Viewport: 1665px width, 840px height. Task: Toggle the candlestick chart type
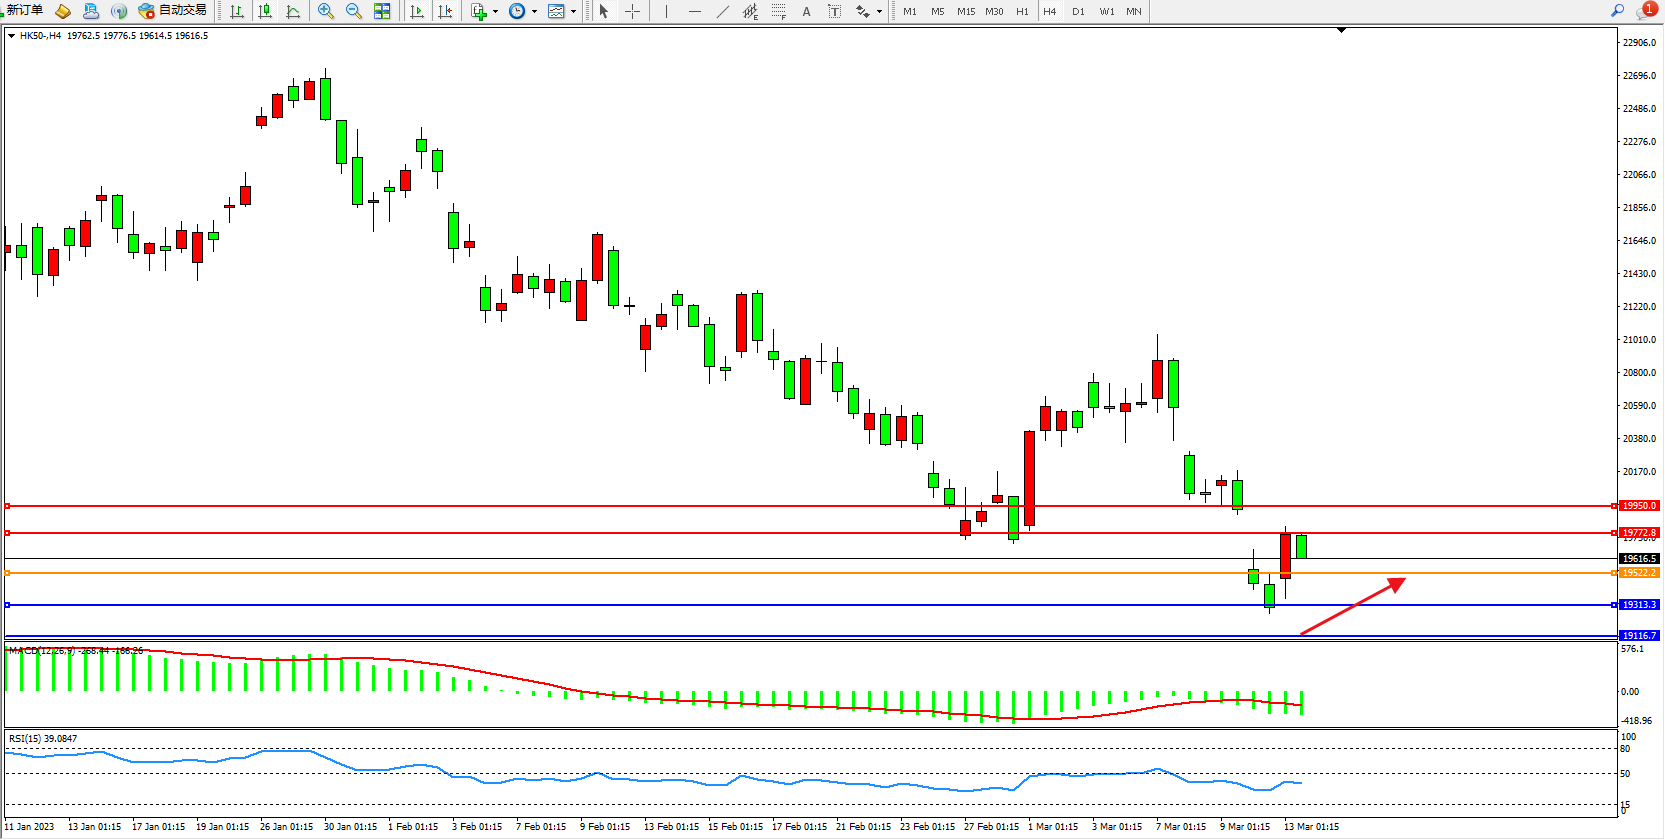pos(265,11)
